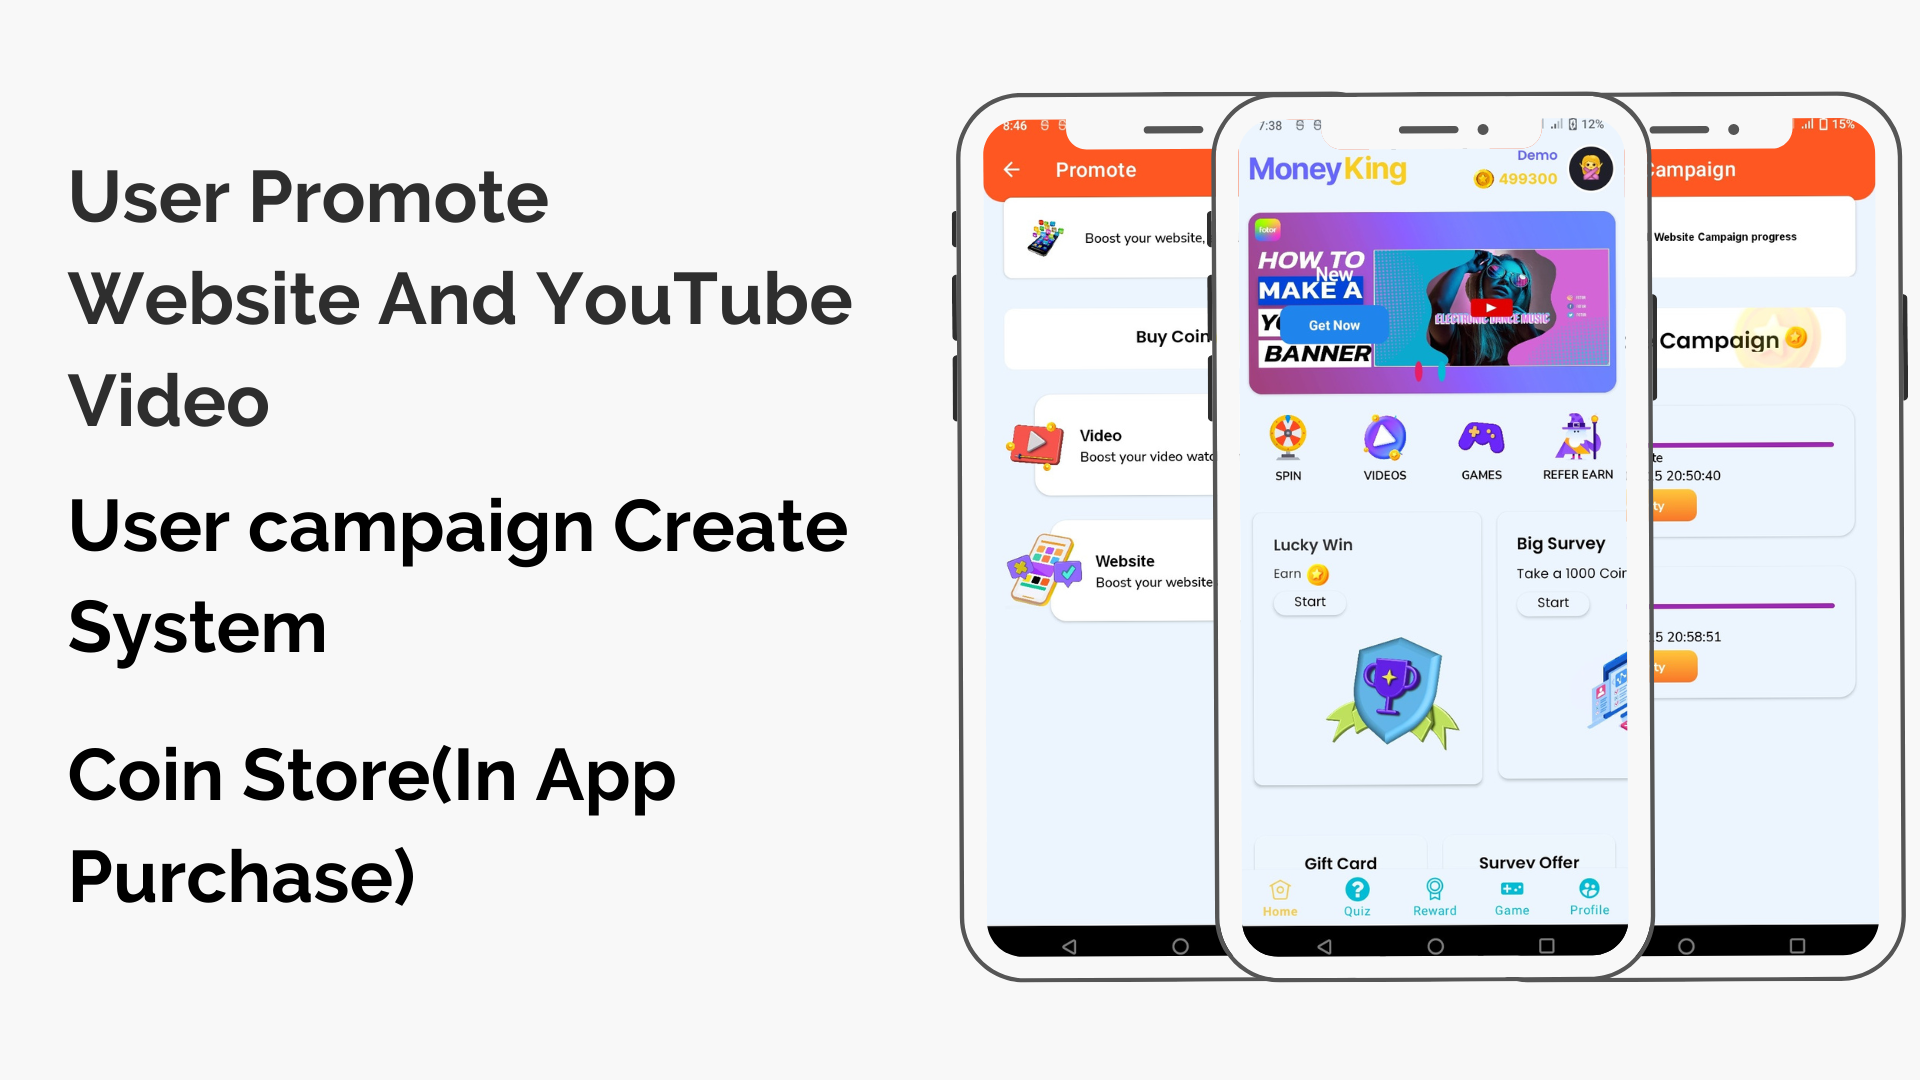Toggle the Demo user account selector
This screenshot has width=1920, height=1080.
tap(1594, 167)
